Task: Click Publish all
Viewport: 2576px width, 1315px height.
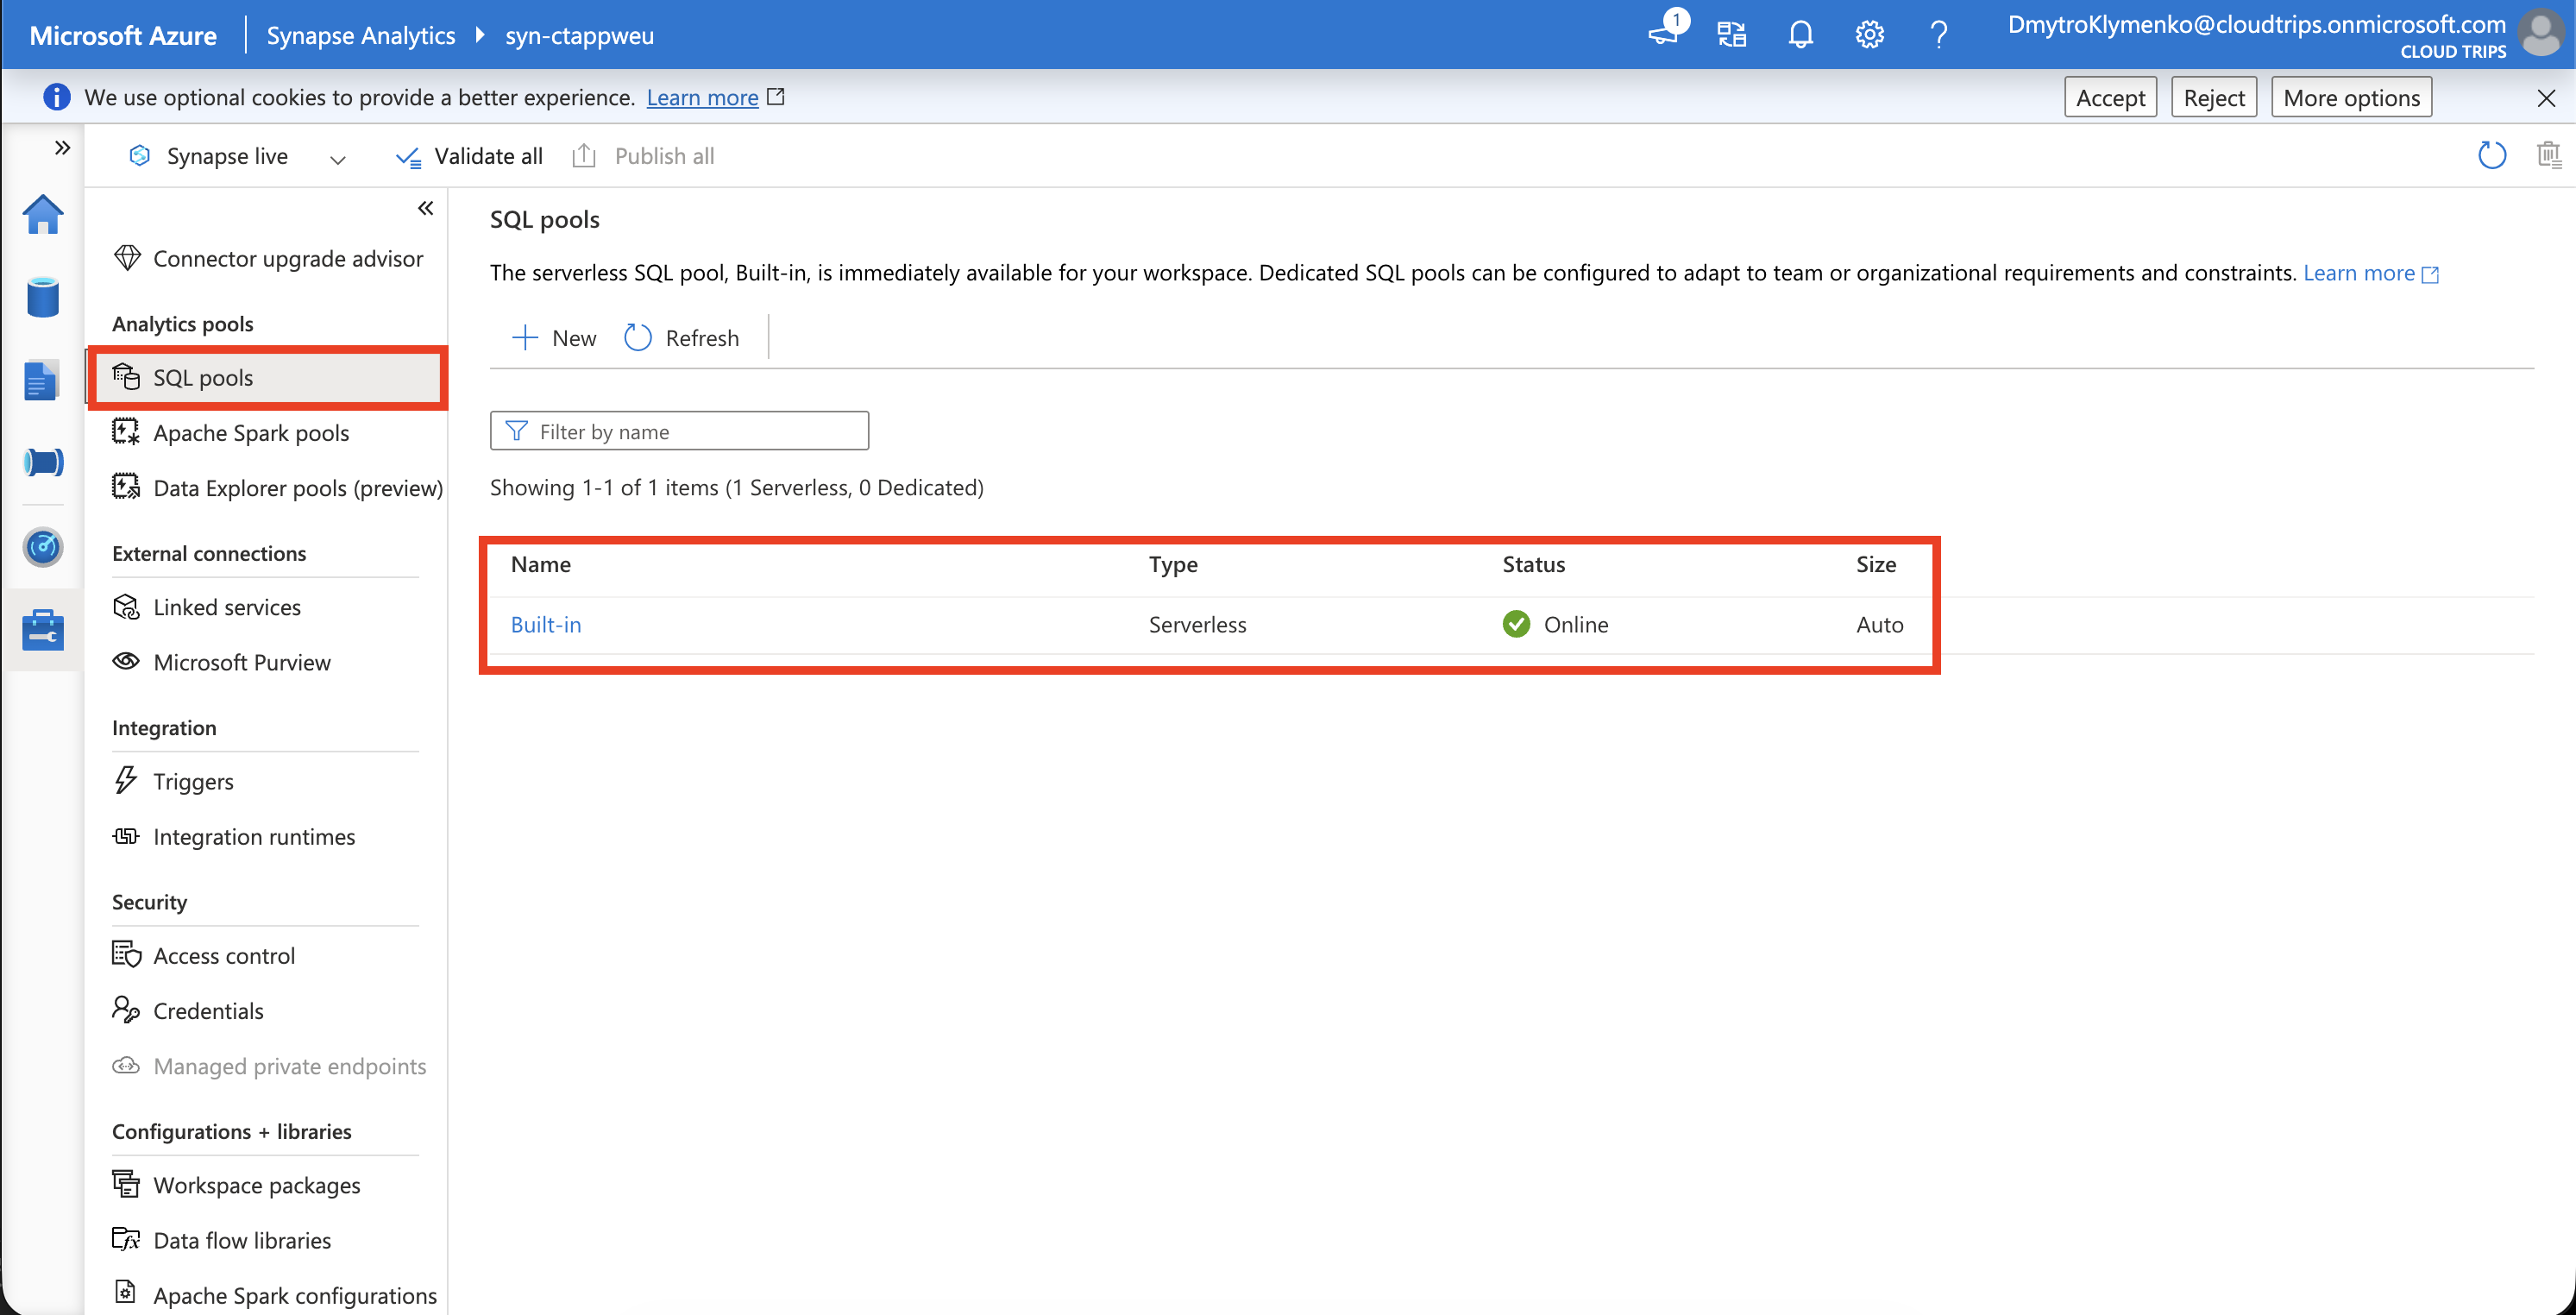Action: 643,156
